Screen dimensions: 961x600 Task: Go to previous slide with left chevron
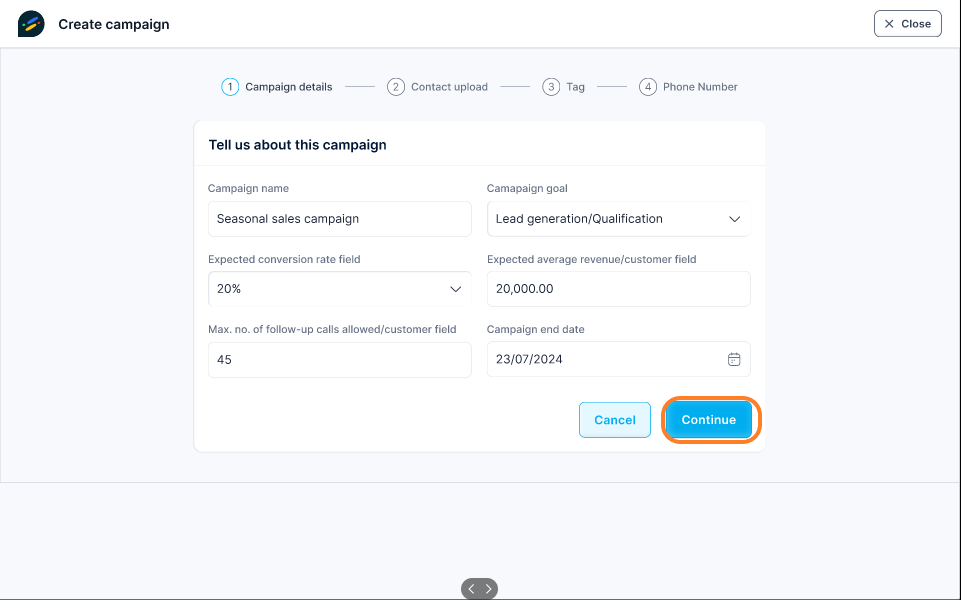pyautogui.click(x=471, y=589)
